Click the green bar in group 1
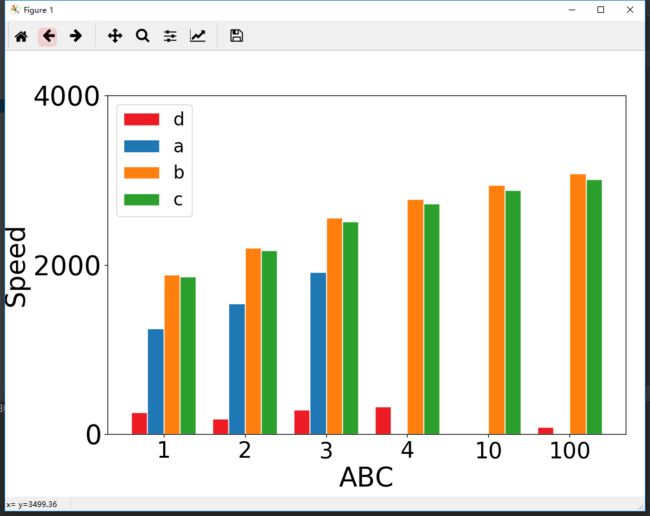The image size is (650, 516). click(x=188, y=356)
